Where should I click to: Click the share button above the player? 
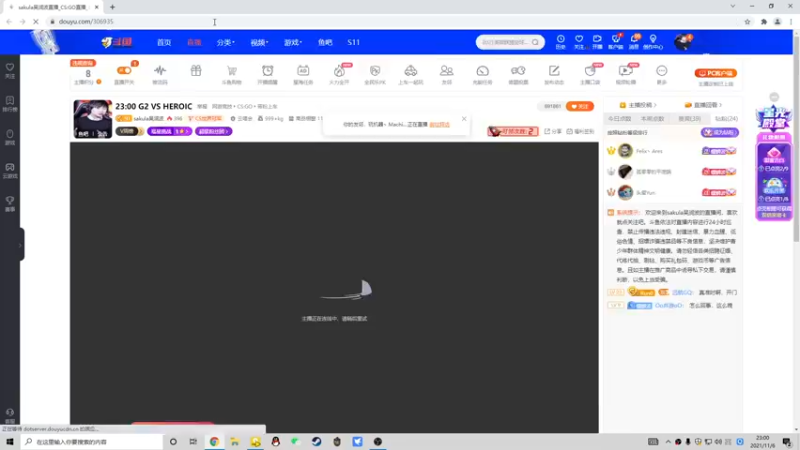pyautogui.click(x=553, y=131)
